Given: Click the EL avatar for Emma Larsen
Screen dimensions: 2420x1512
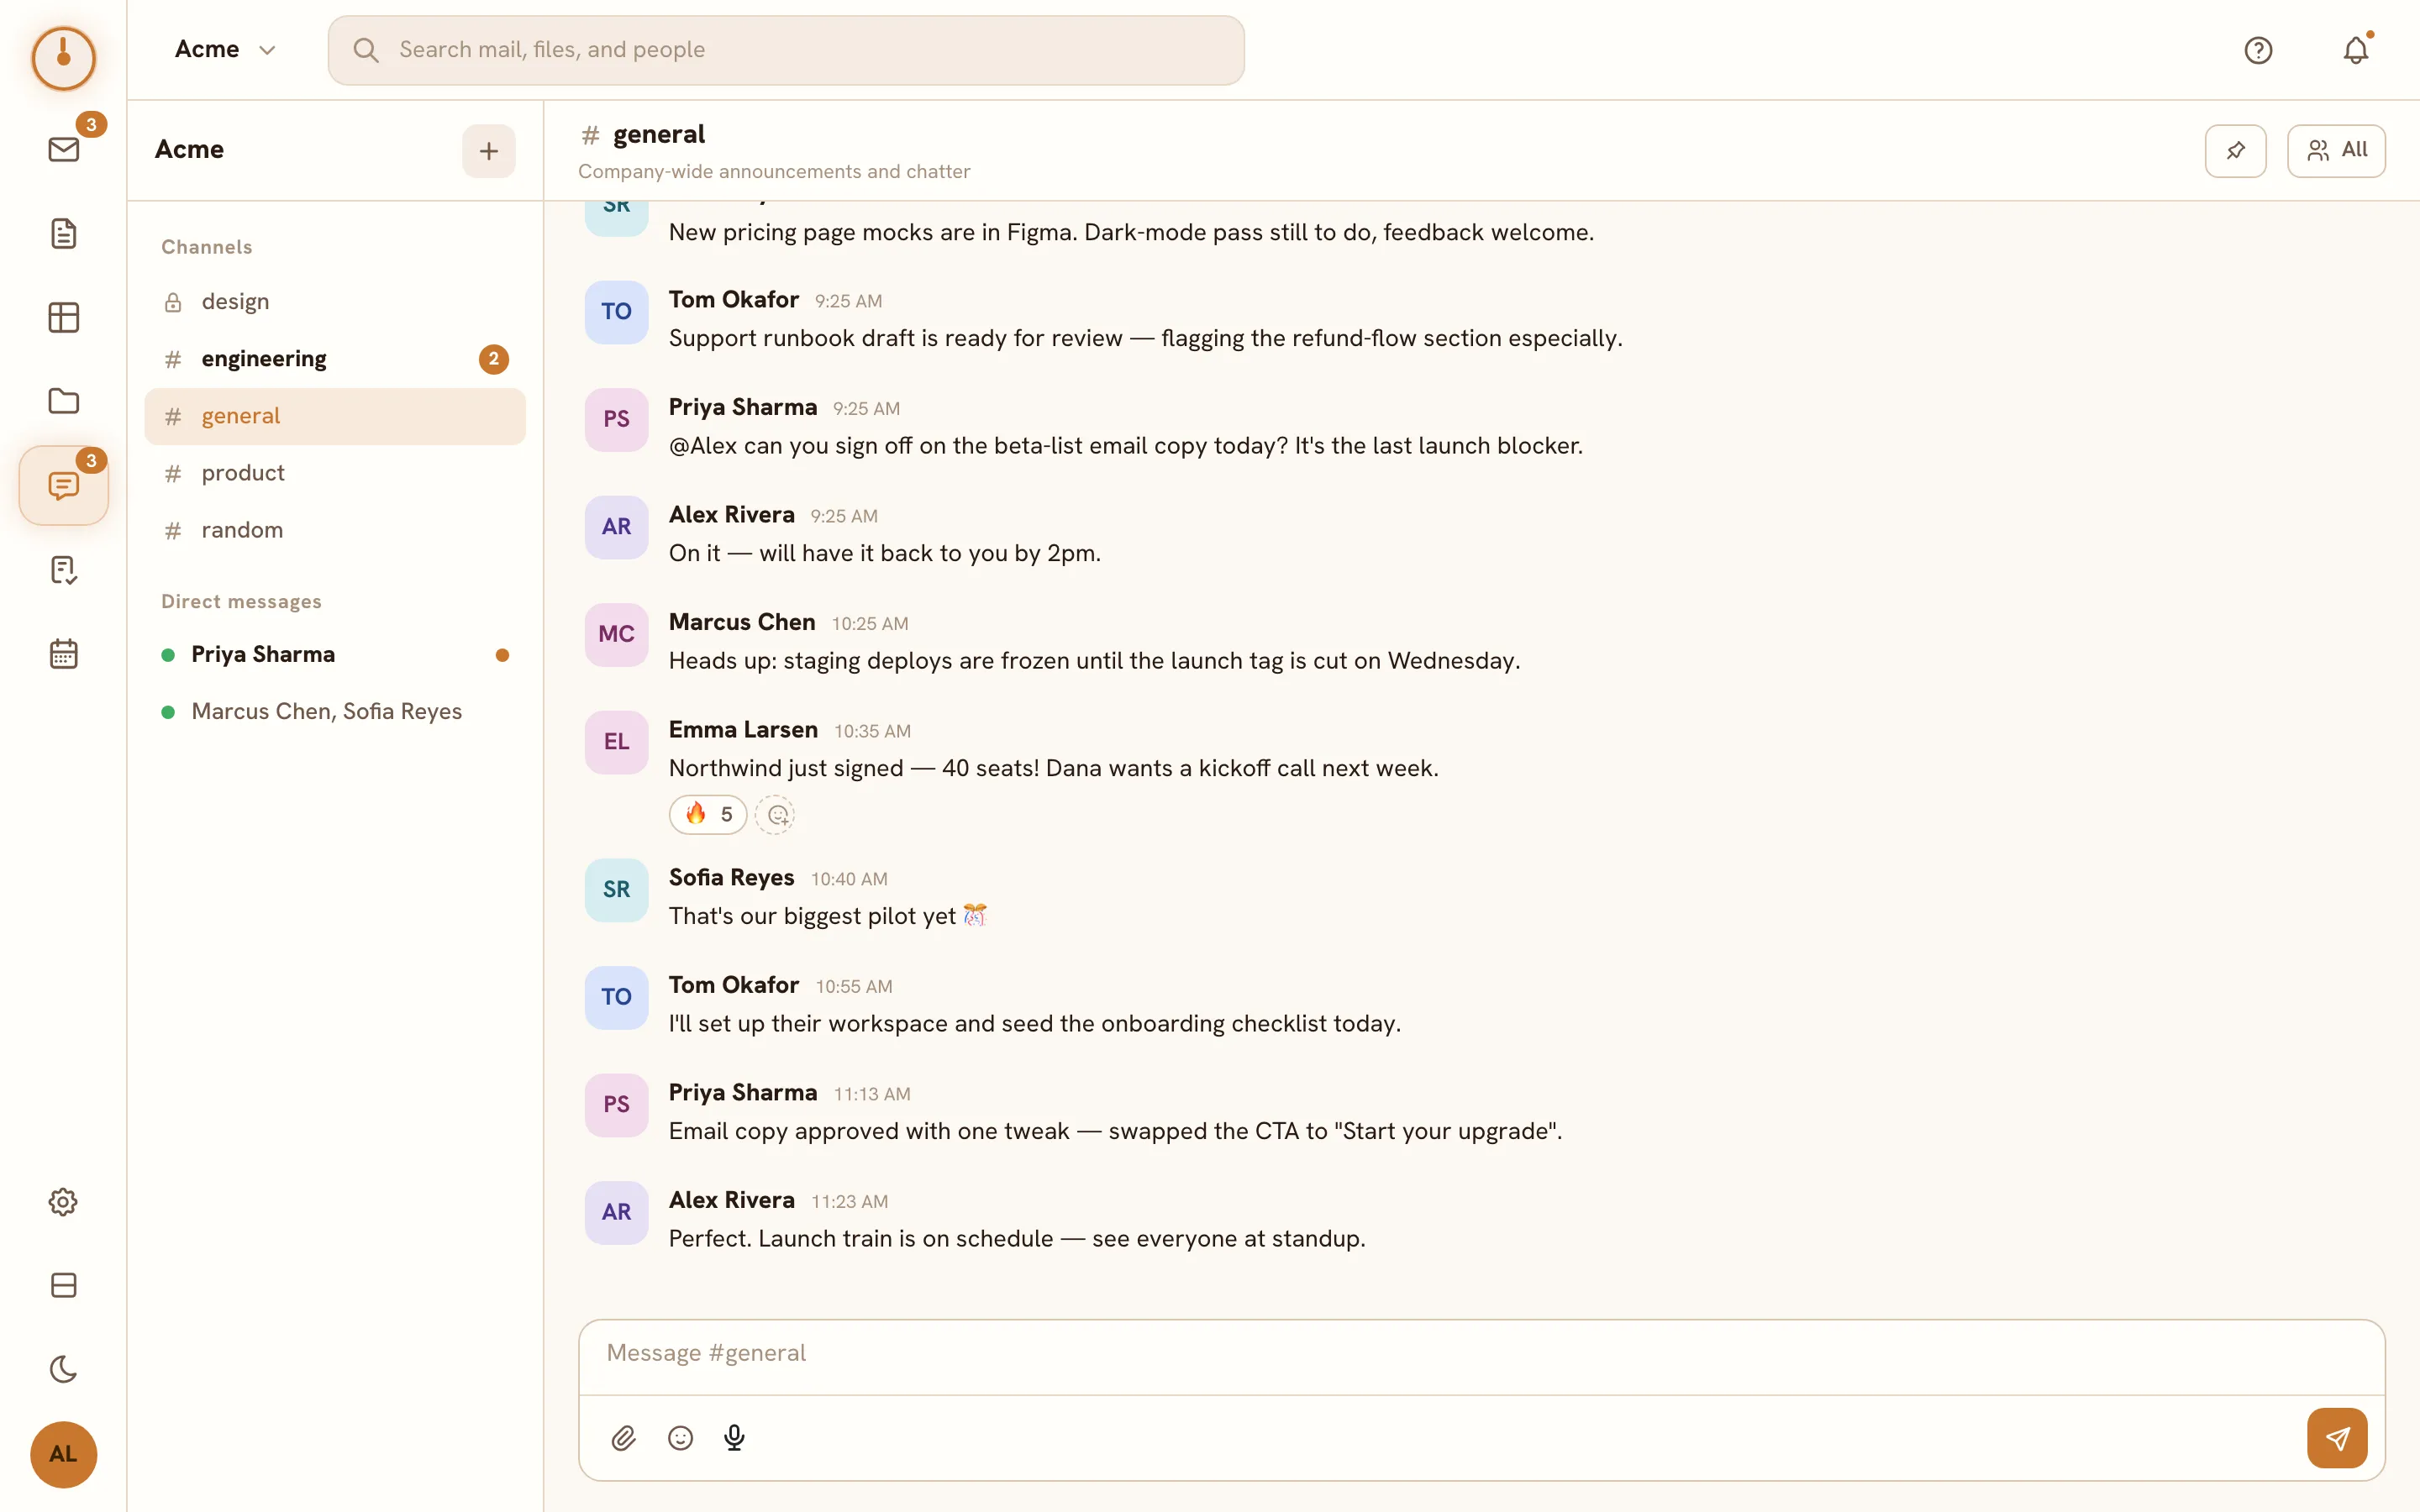Looking at the screenshot, I should 616,742.
